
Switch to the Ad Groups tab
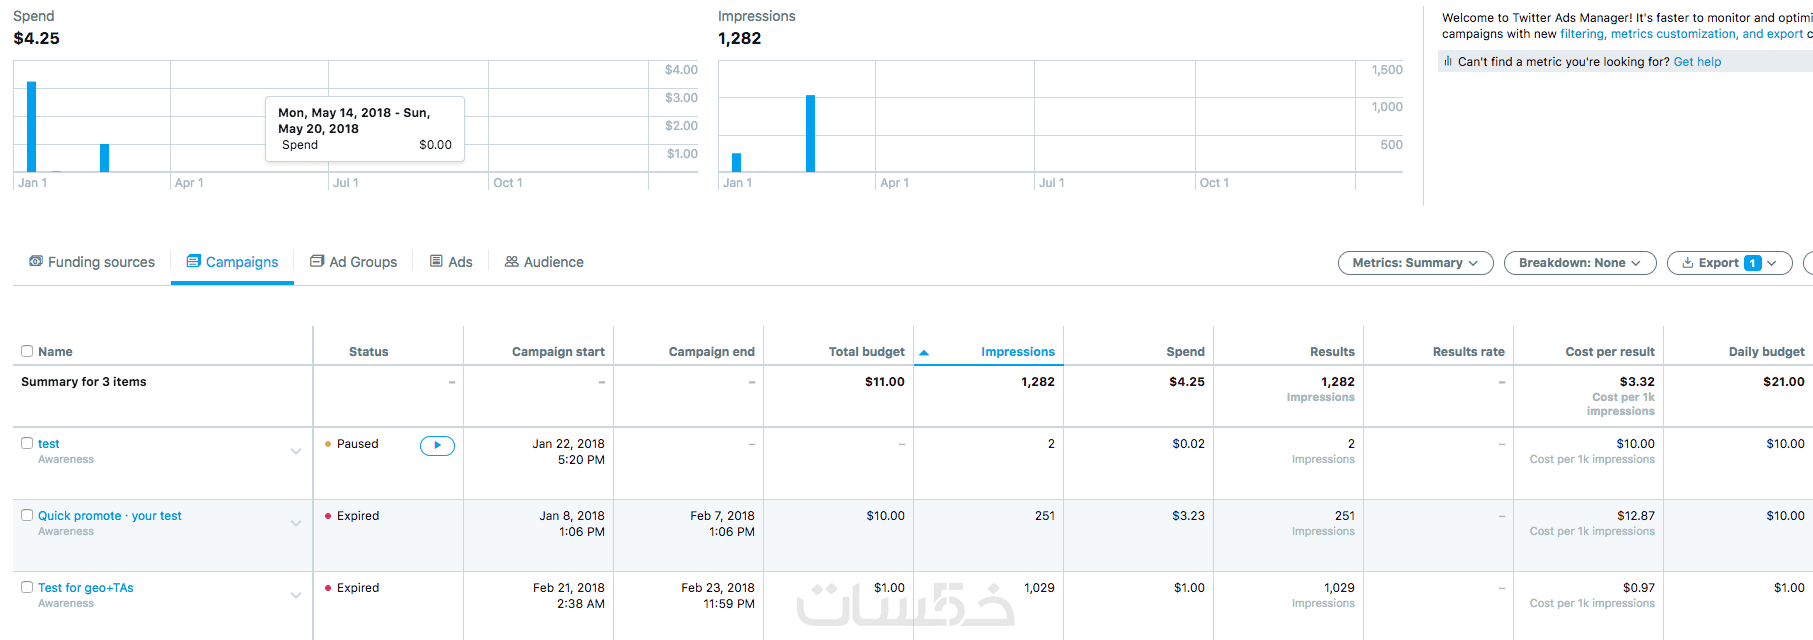[x=353, y=262]
